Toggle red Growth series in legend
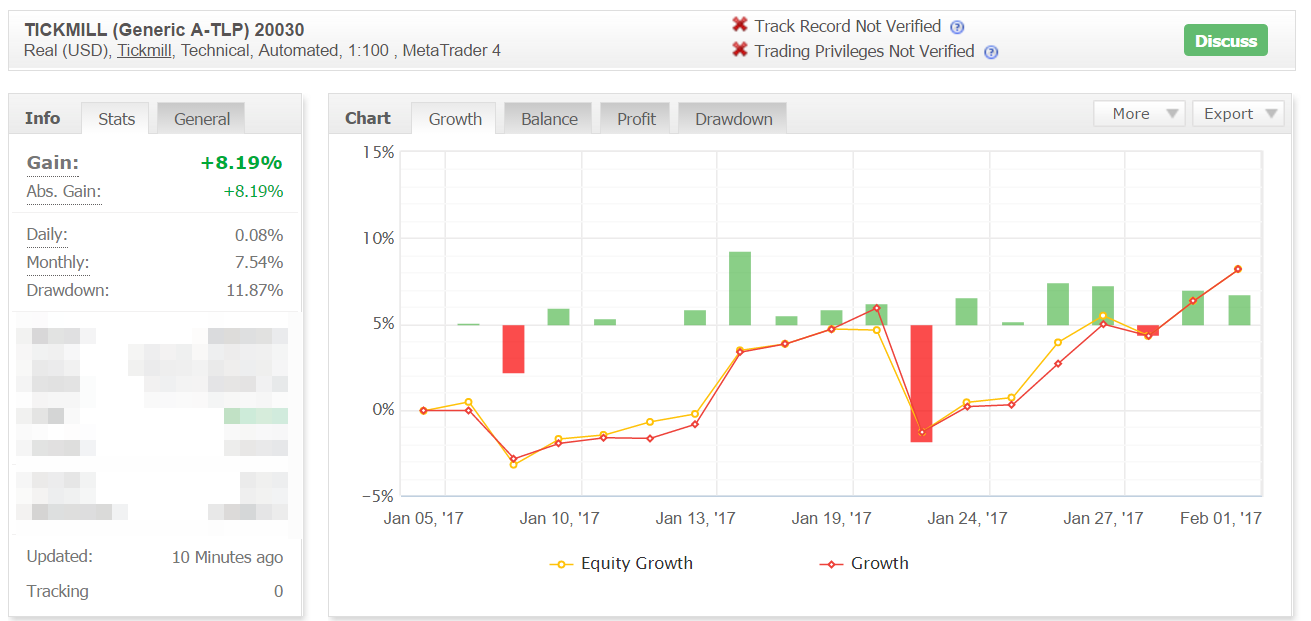Image resolution: width=1311 pixels, height=621 pixels. 865,563
